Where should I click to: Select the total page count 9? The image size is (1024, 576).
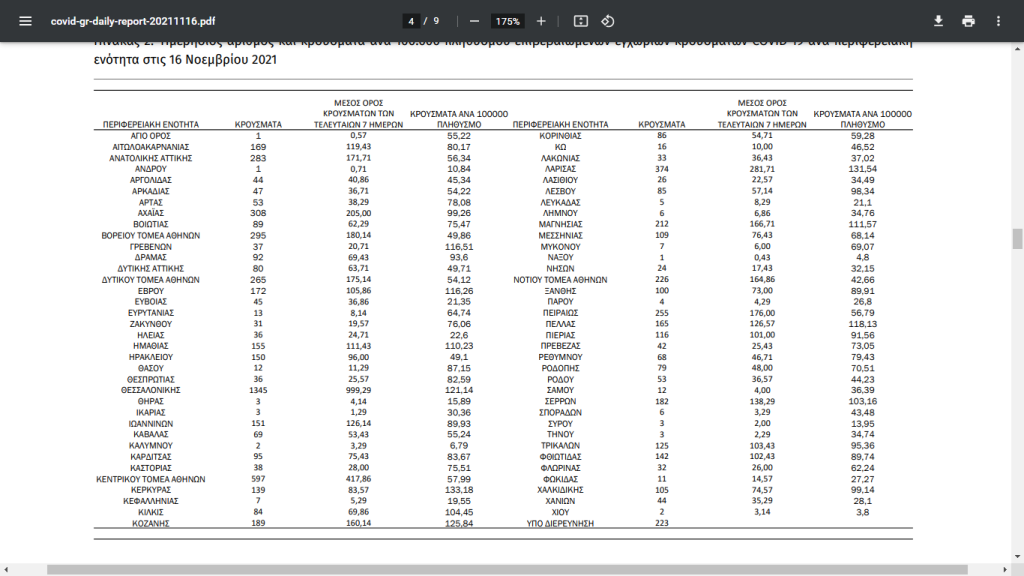point(436,21)
